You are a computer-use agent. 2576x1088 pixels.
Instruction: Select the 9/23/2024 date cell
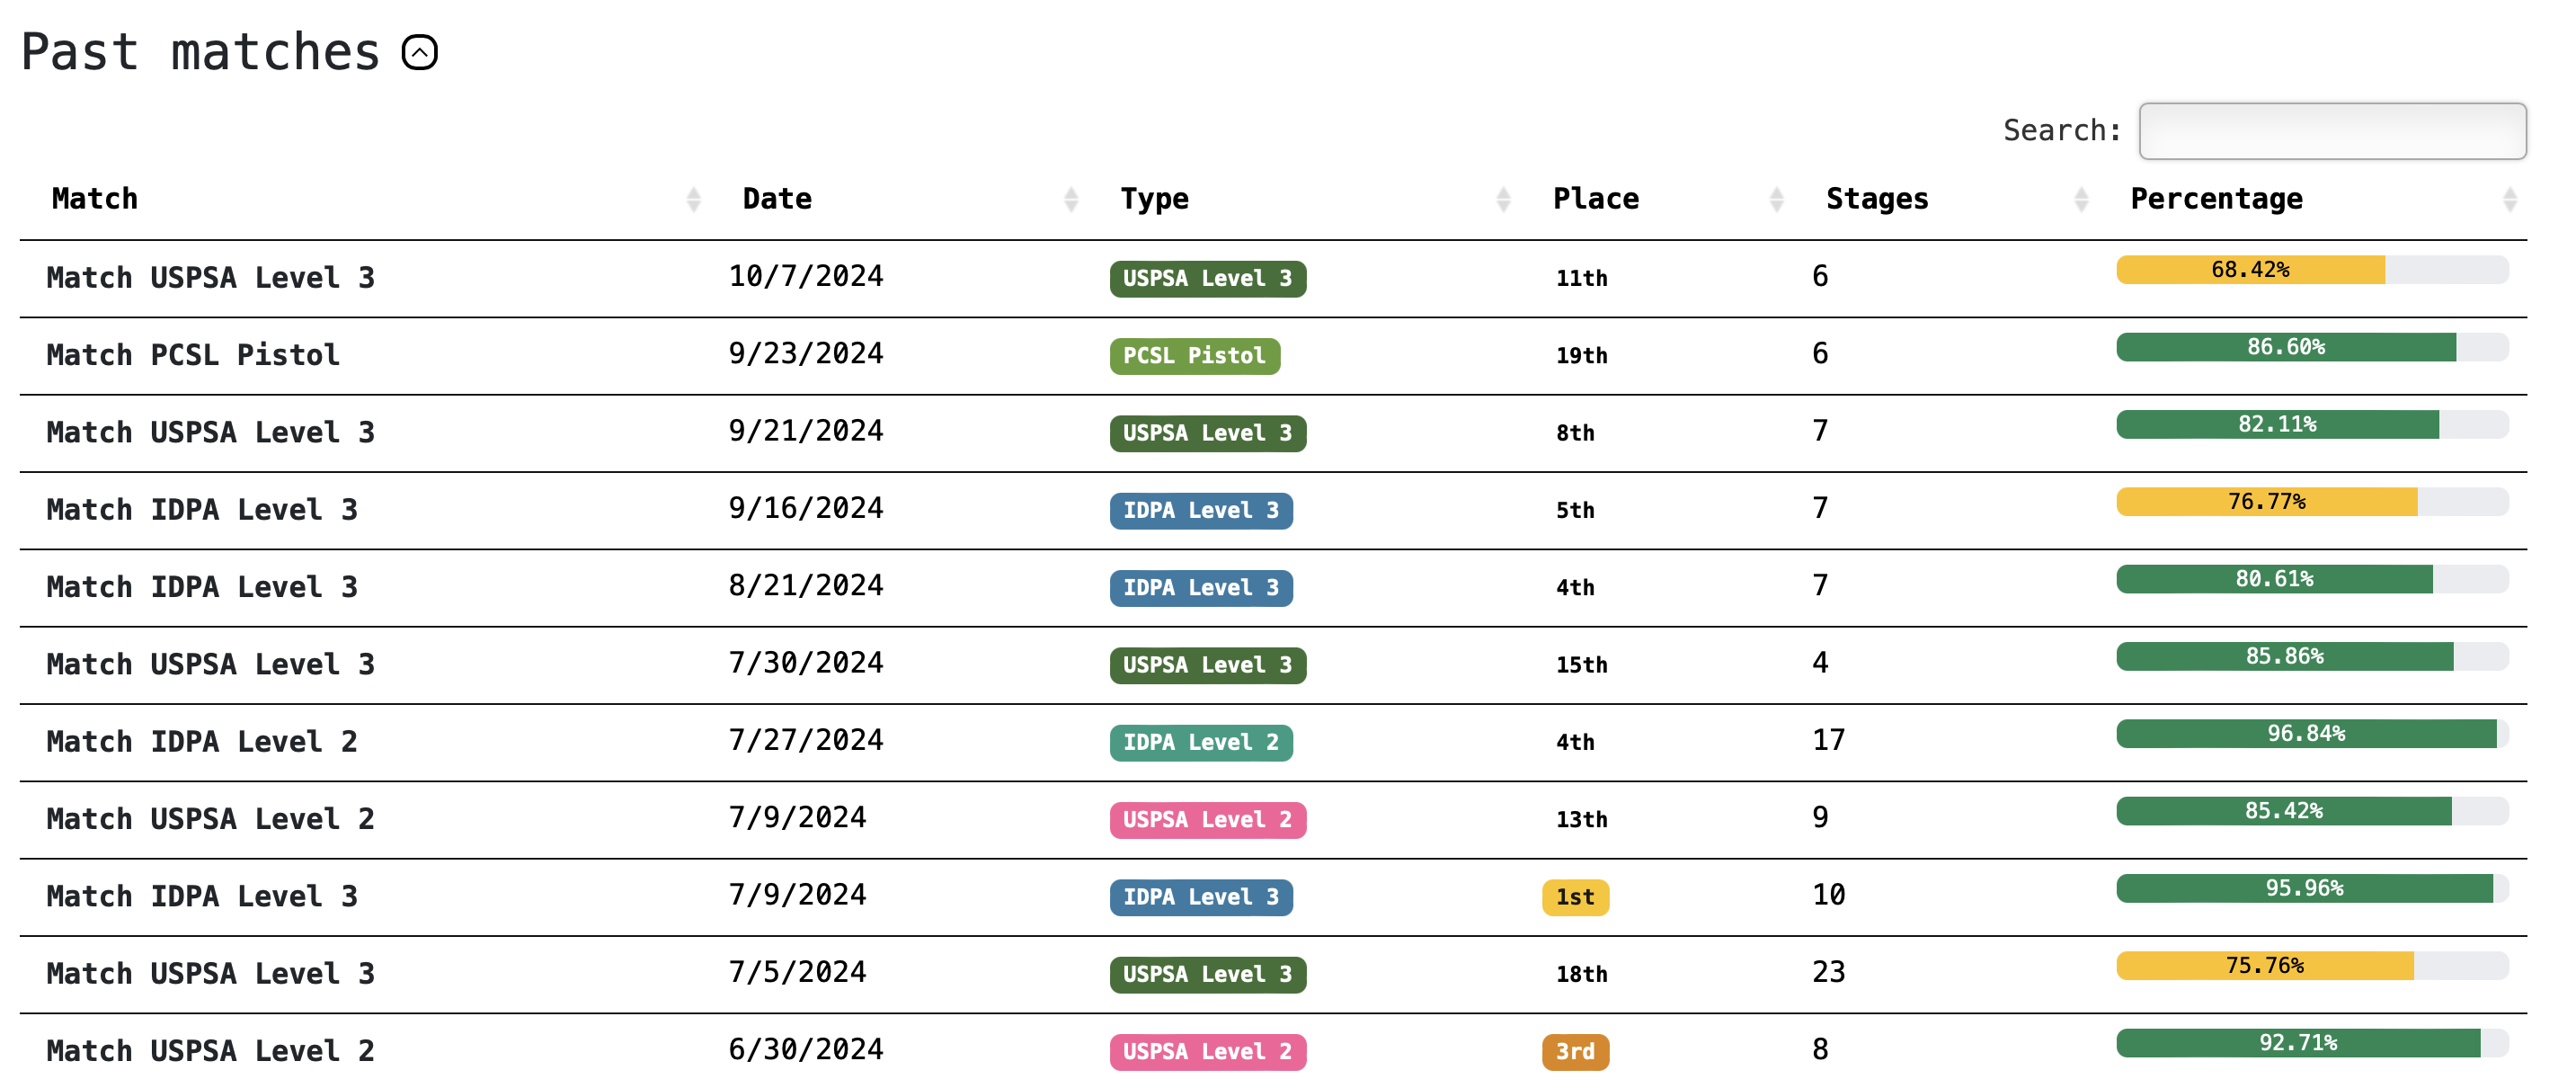[806, 353]
